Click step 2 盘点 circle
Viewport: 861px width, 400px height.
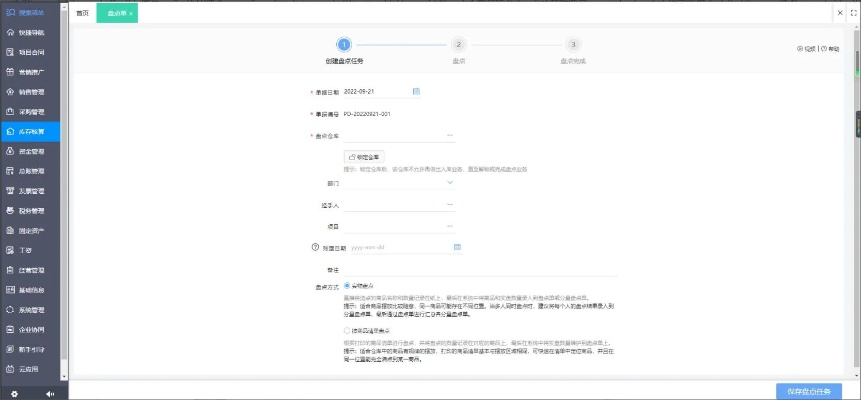pos(459,45)
